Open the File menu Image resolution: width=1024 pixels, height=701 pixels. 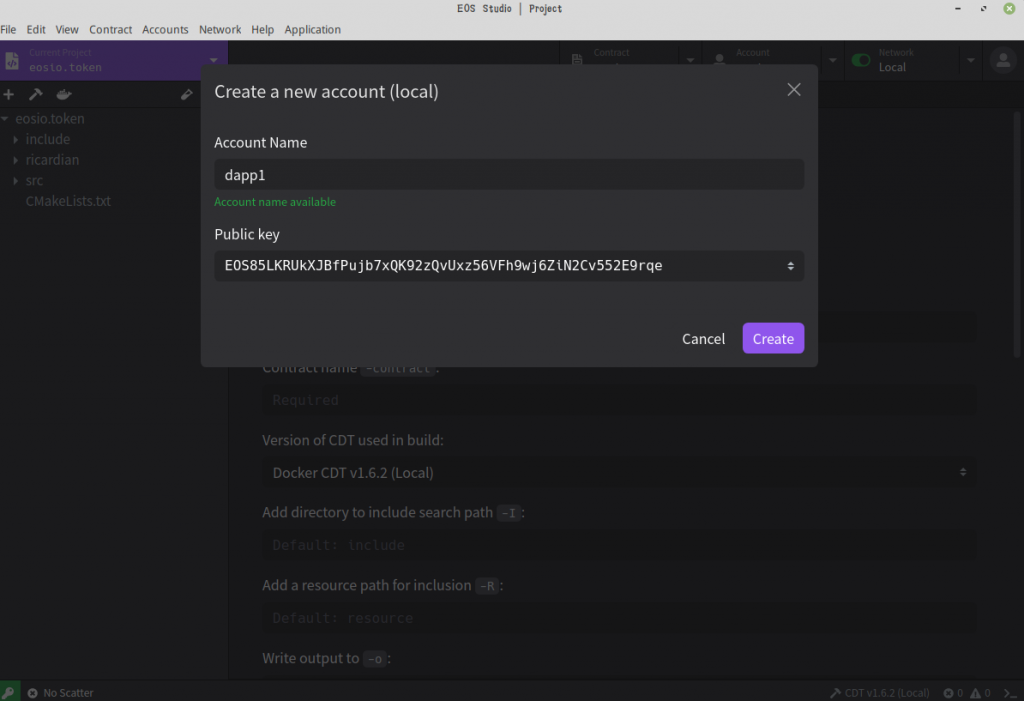point(8,29)
